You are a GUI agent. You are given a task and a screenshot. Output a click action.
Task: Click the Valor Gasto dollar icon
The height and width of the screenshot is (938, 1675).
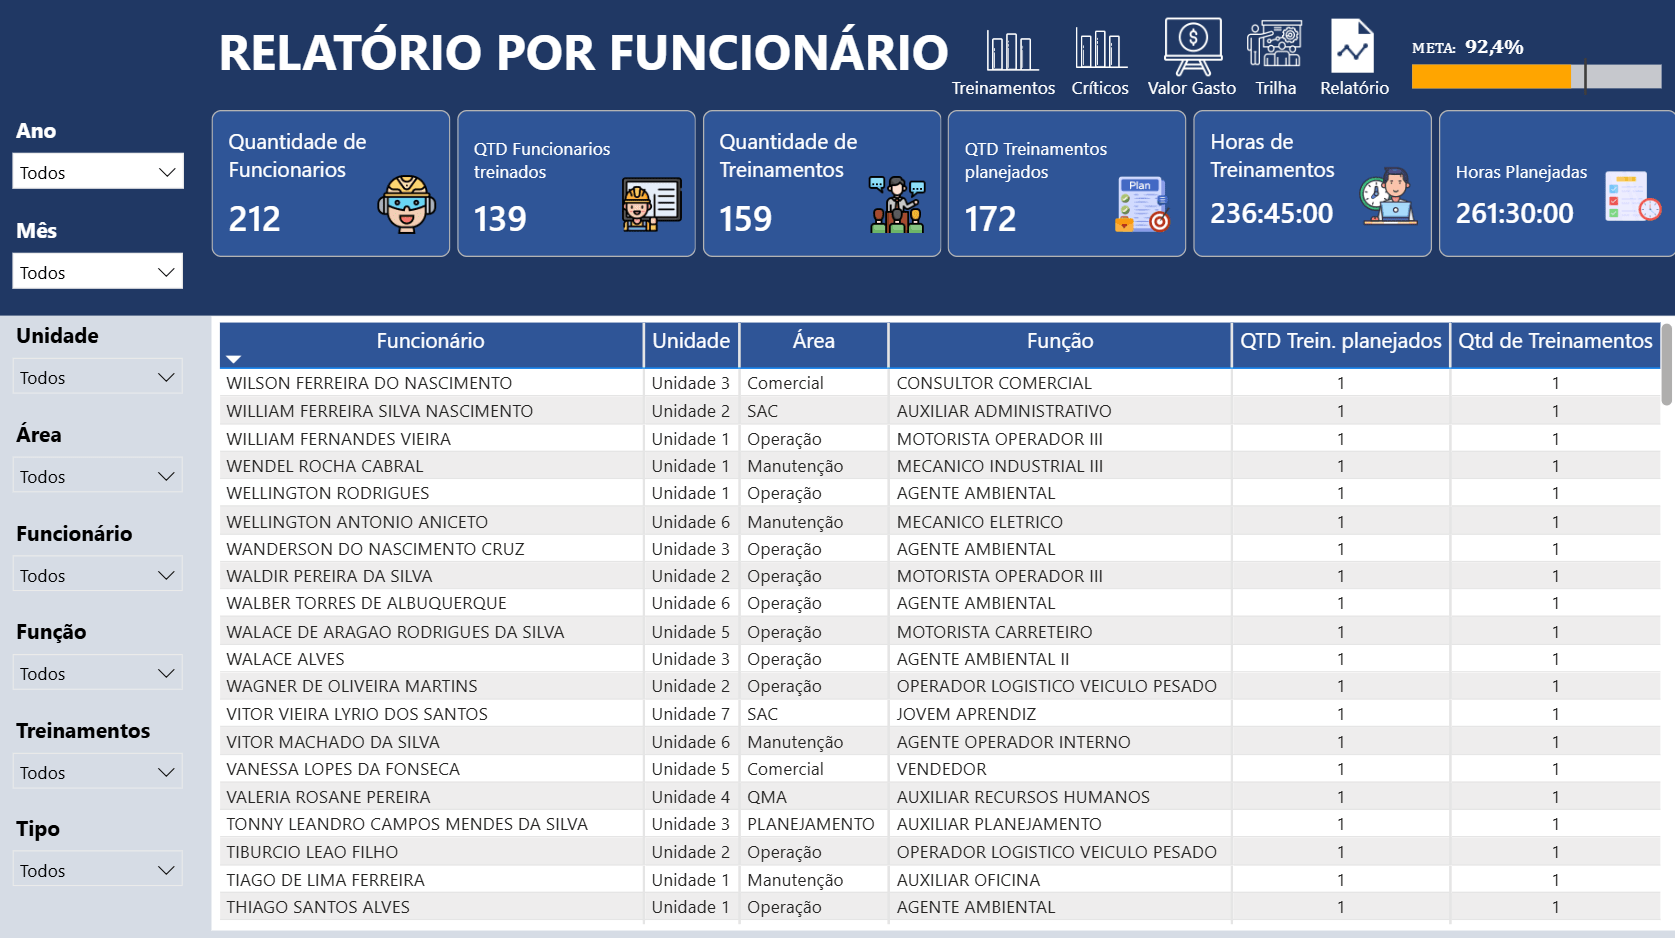click(1192, 47)
